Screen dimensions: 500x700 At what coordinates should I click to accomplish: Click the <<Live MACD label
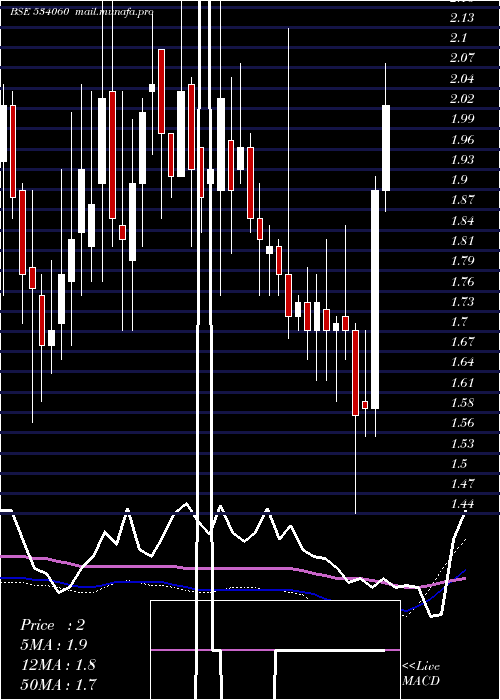tap(421, 673)
